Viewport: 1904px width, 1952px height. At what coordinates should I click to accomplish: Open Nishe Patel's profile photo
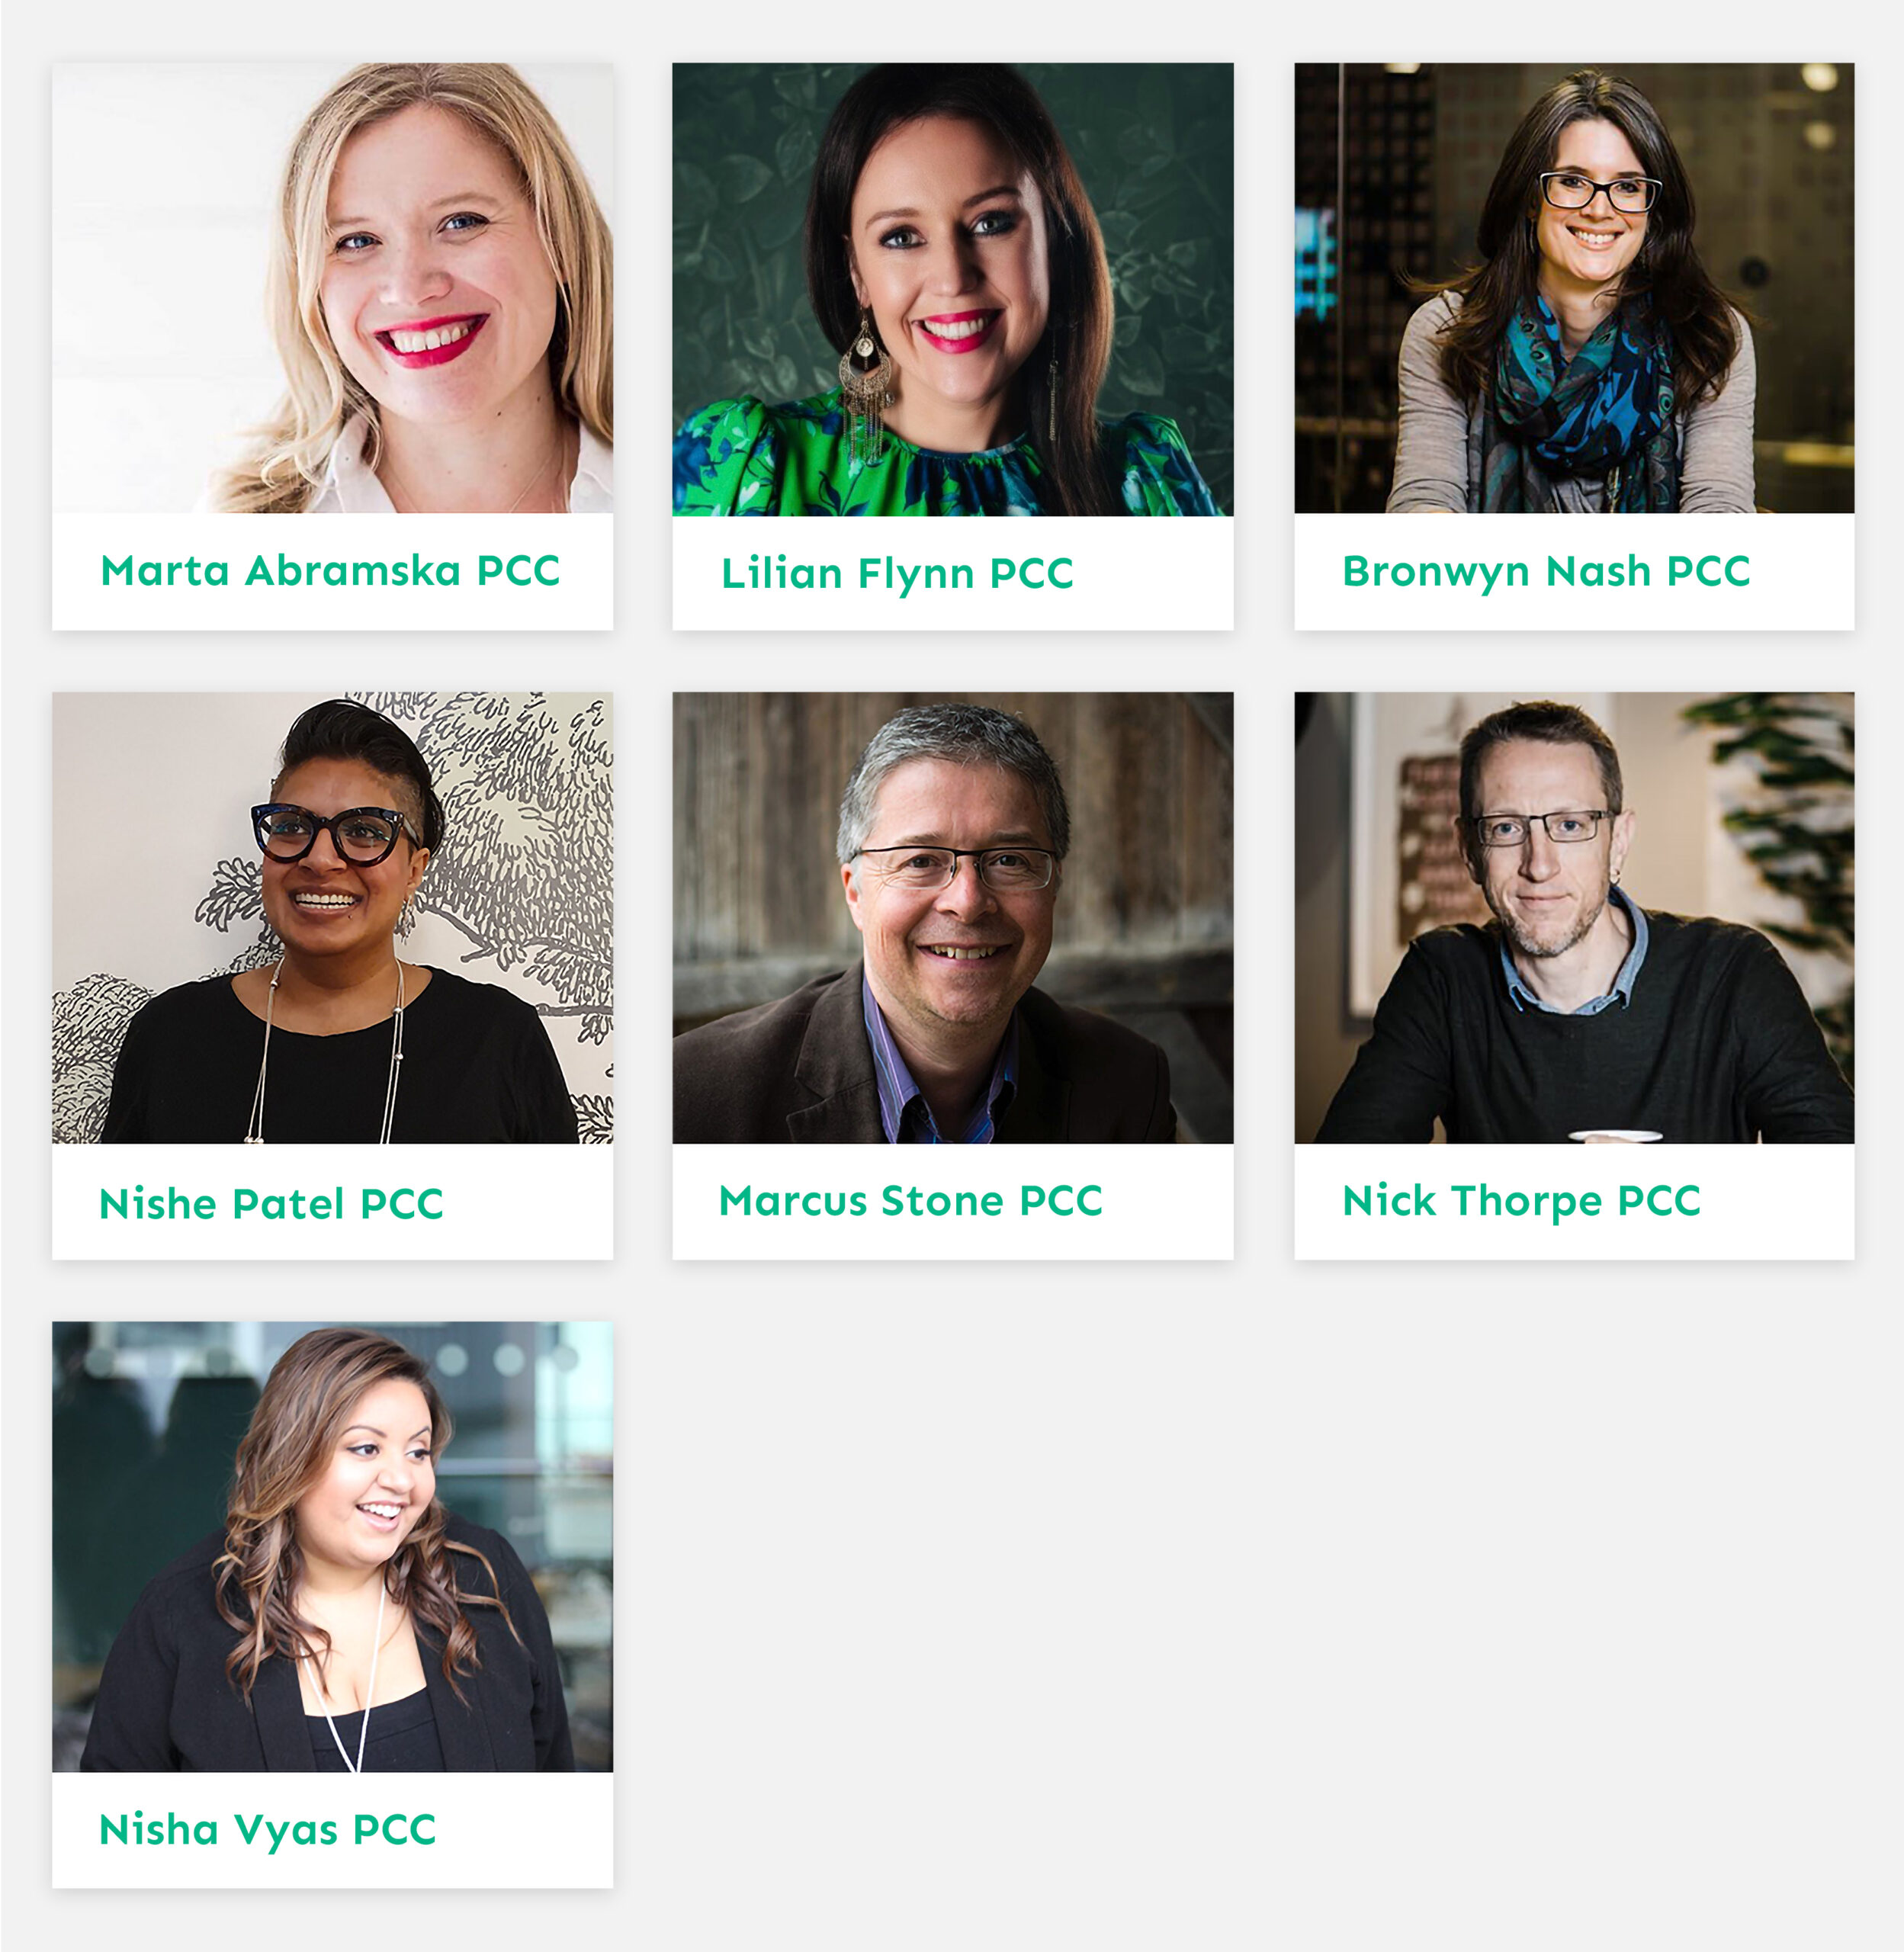332,918
